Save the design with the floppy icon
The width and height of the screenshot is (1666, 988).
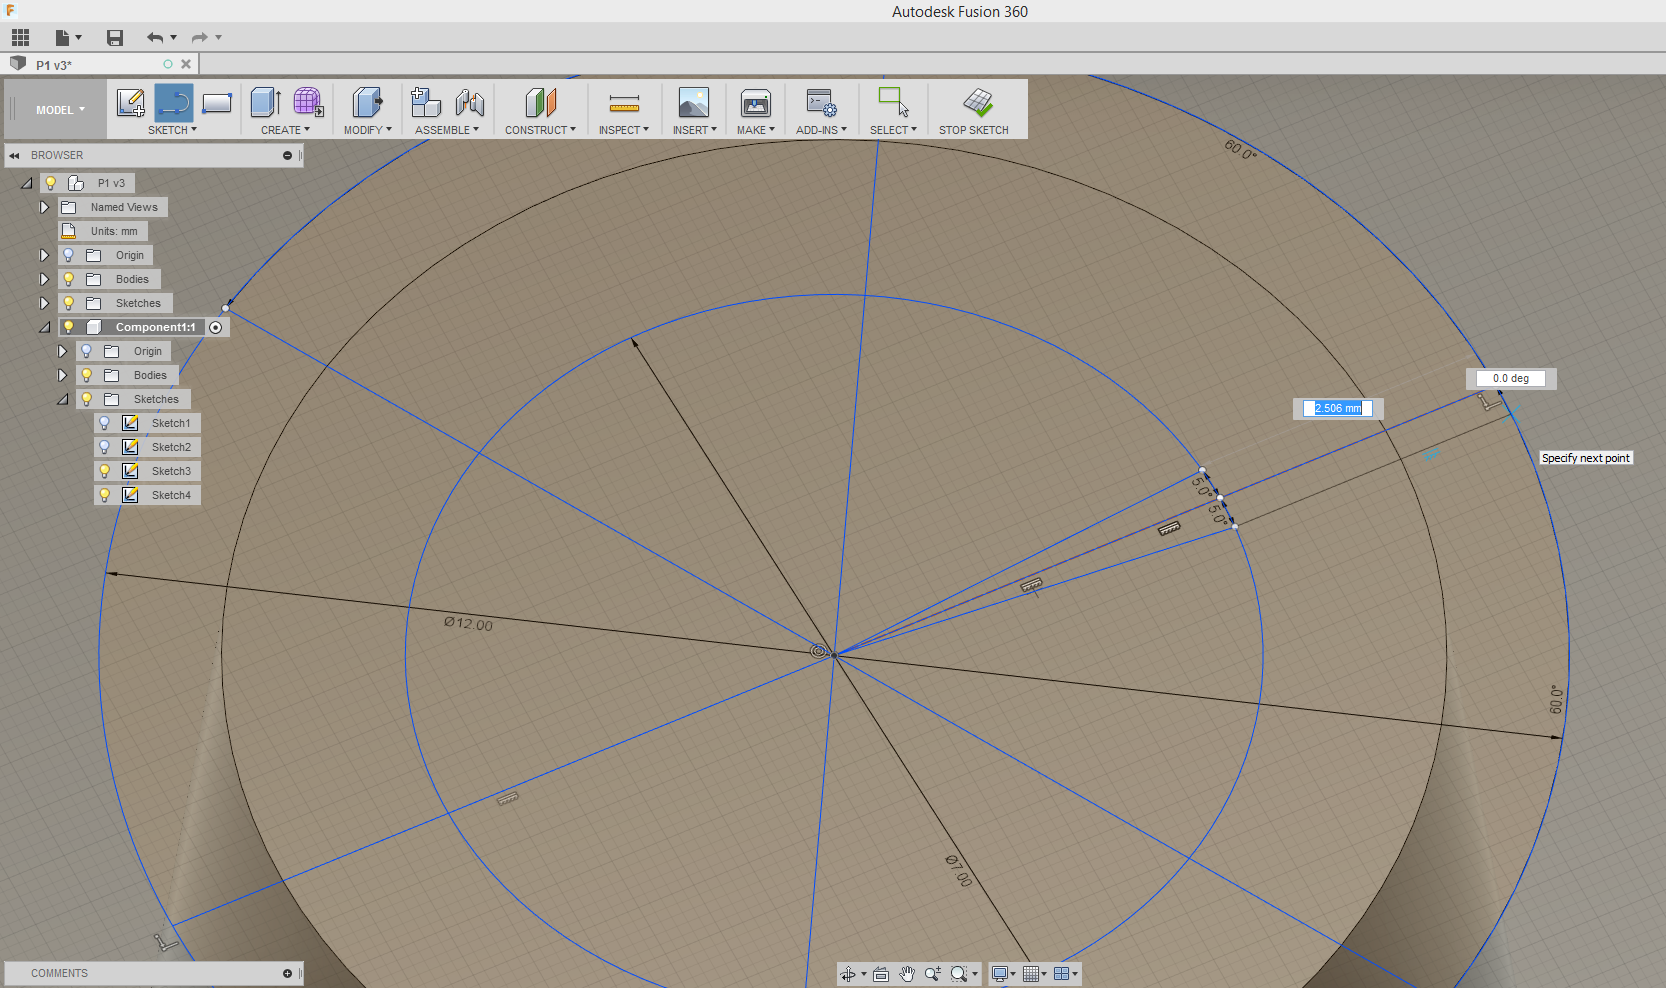(115, 38)
